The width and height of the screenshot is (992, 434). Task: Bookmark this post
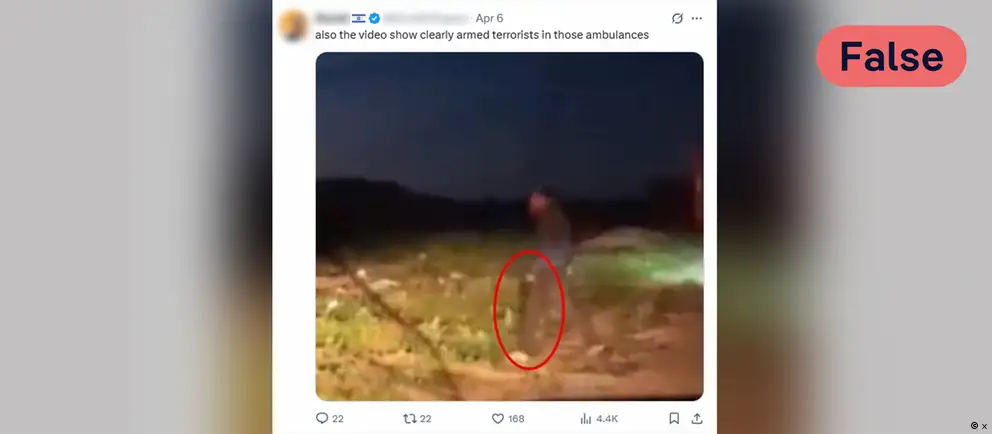[x=674, y=418]
